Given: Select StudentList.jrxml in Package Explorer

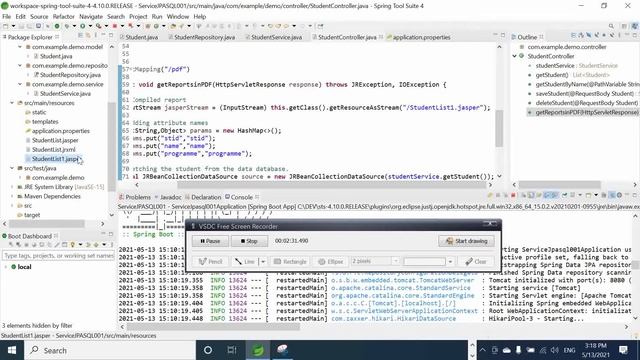Looking at the screenshot, I should (x=53, y=149).
